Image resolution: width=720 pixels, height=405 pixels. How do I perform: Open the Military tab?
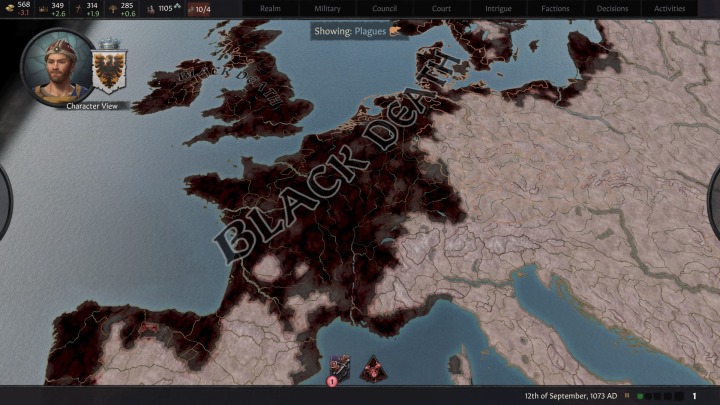pos(327,9)
